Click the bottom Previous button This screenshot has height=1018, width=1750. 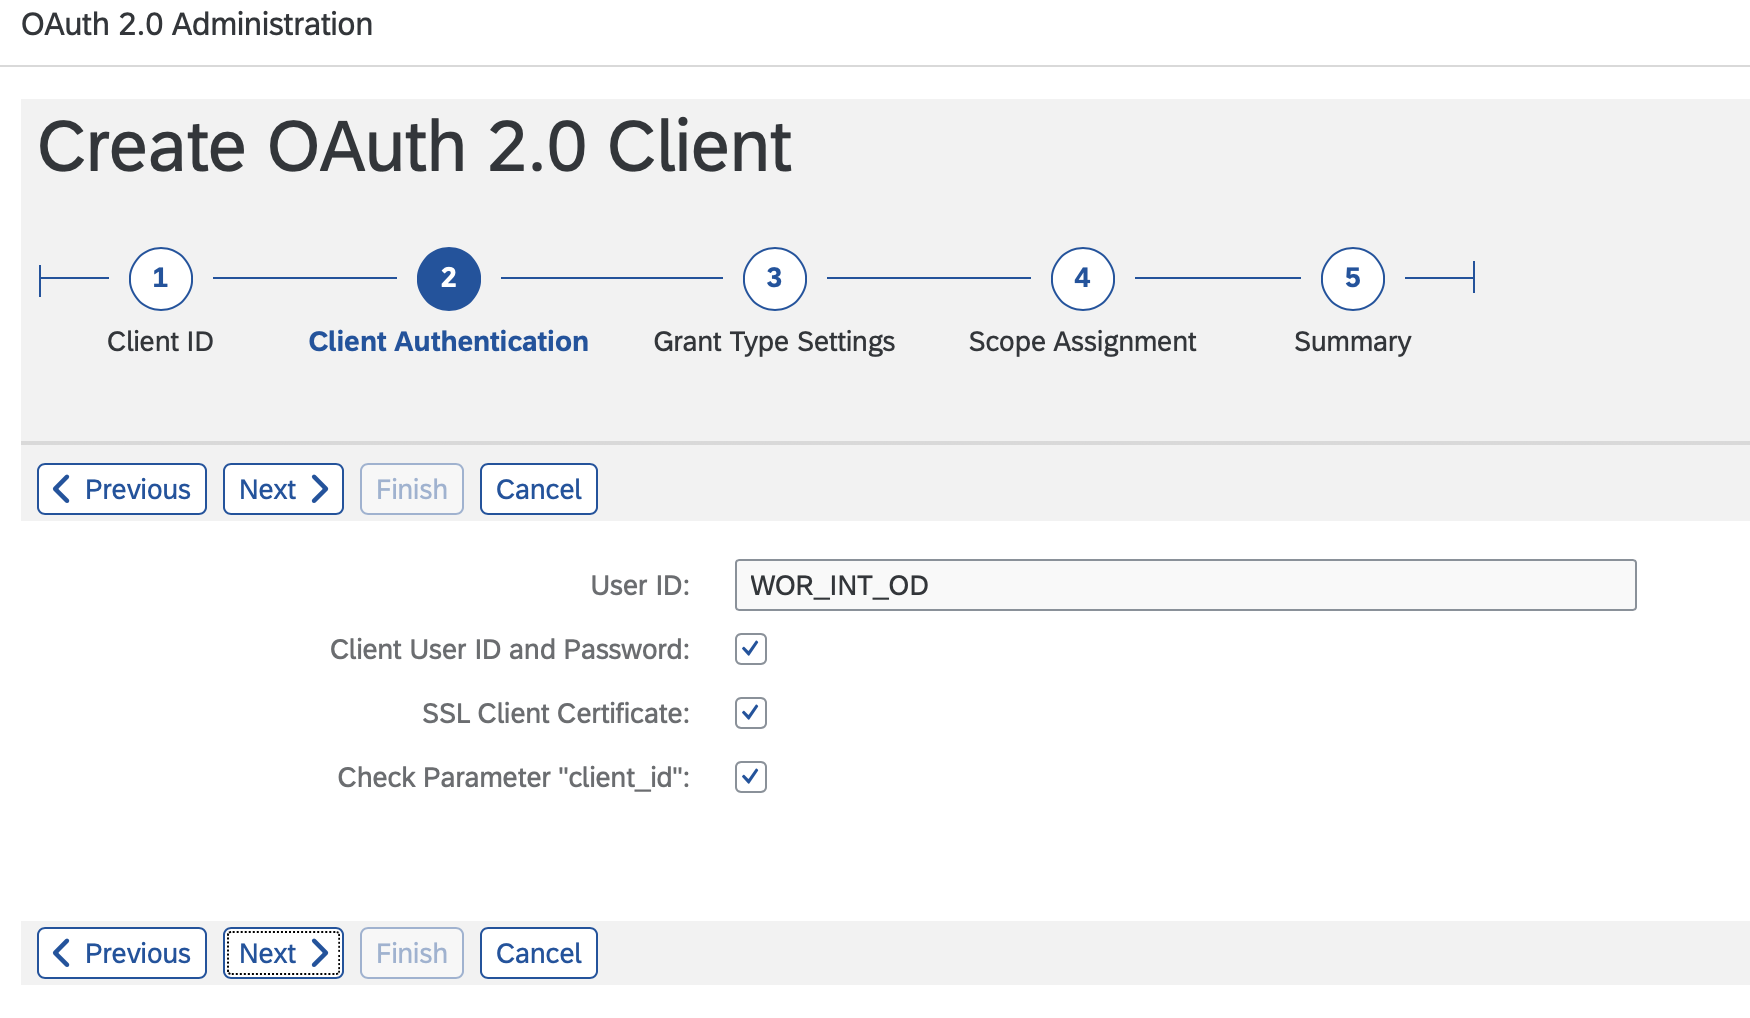pos(121,953)
